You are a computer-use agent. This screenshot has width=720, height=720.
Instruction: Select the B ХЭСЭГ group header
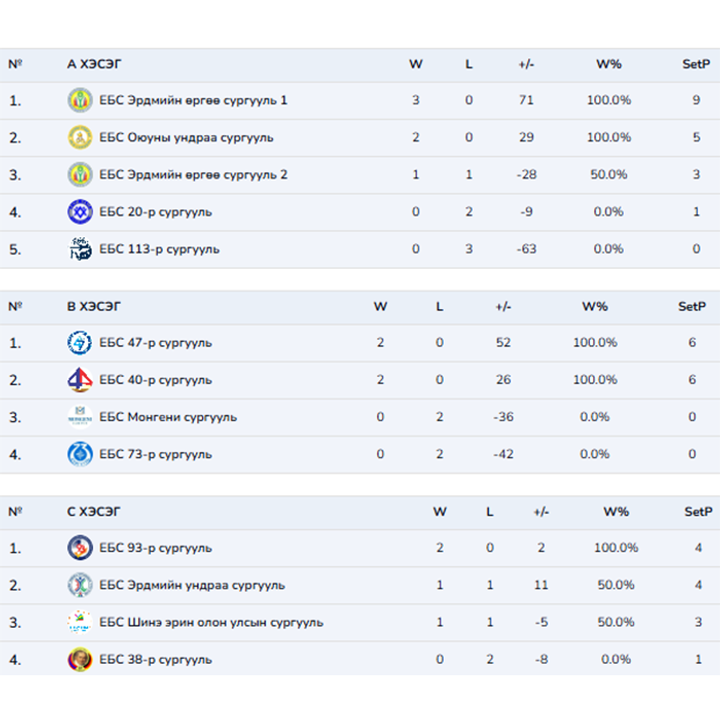(x=94, y=306)
